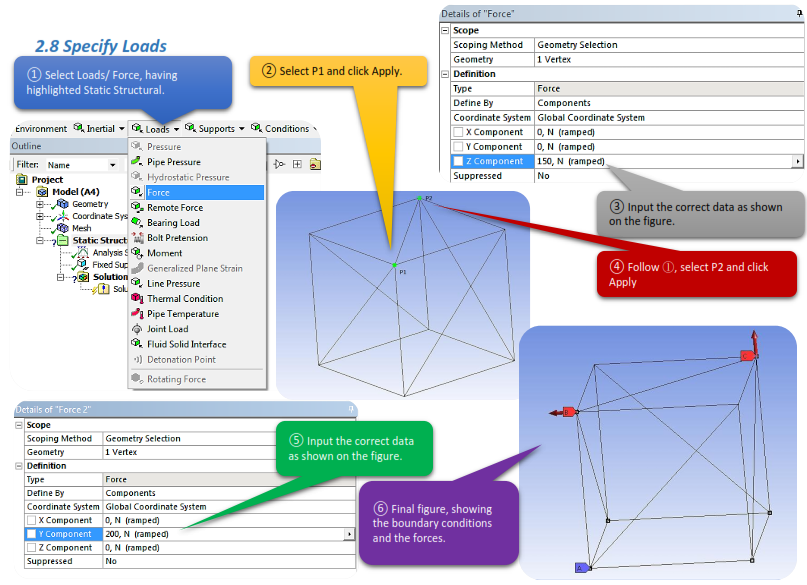Open the Filter Name combo box
This screenshot has width=807, height=585.
[x=81, y=165]
